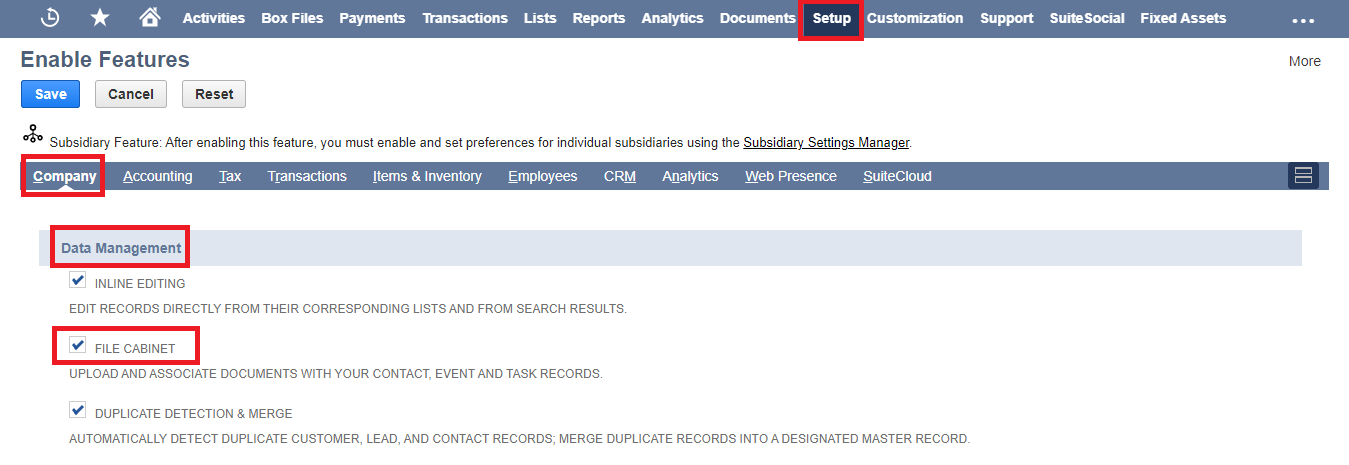1349x465 pixels.
Task: Open the three-dot overflow menu
Action: click(x=1303, y=20)
